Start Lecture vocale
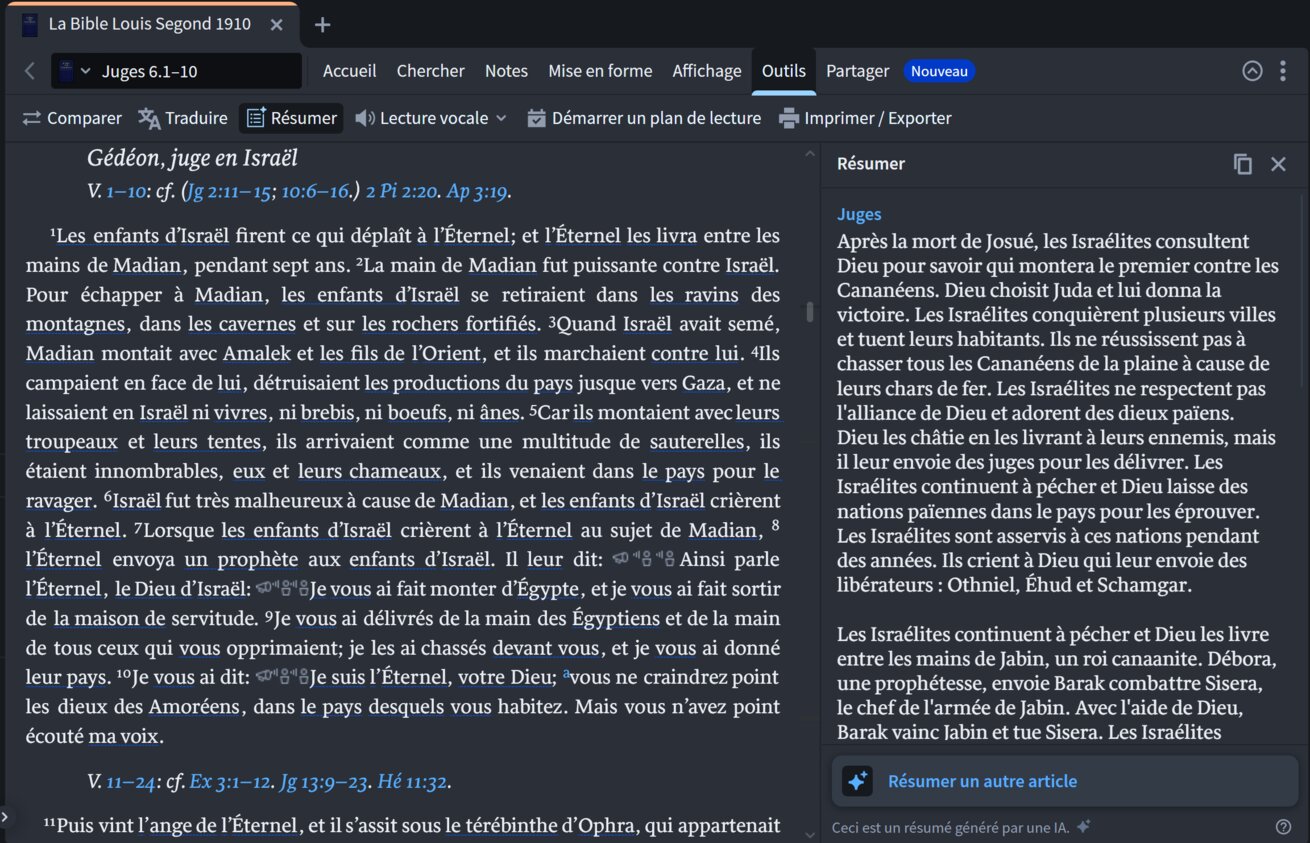Image resolution: width=1310 pixels, height=843 pixels. pyautogui.click(x=422, y=118)
